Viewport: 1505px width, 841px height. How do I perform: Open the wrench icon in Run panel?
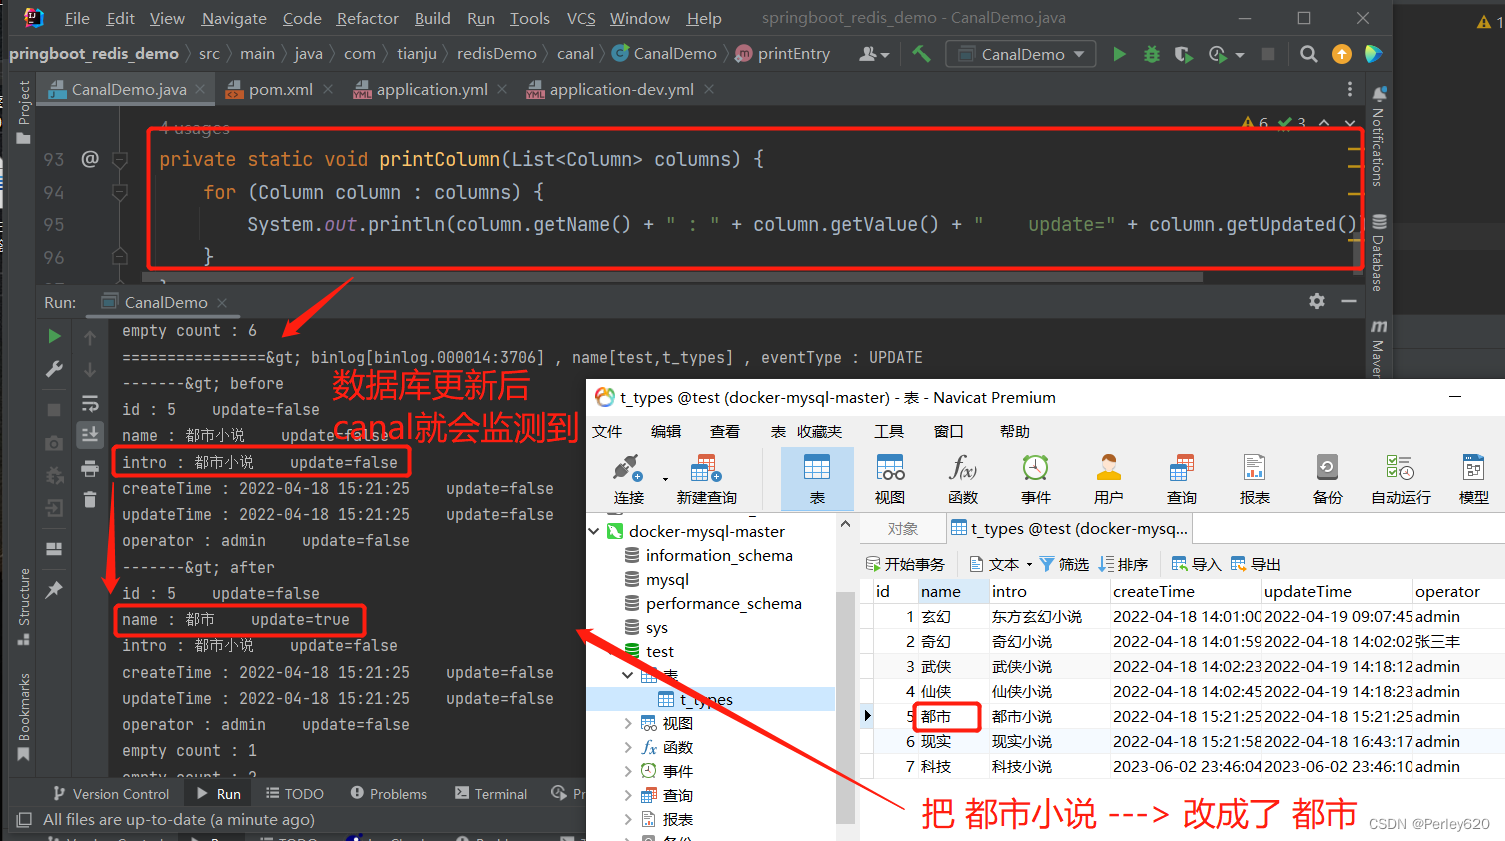(x=54, y=369)
